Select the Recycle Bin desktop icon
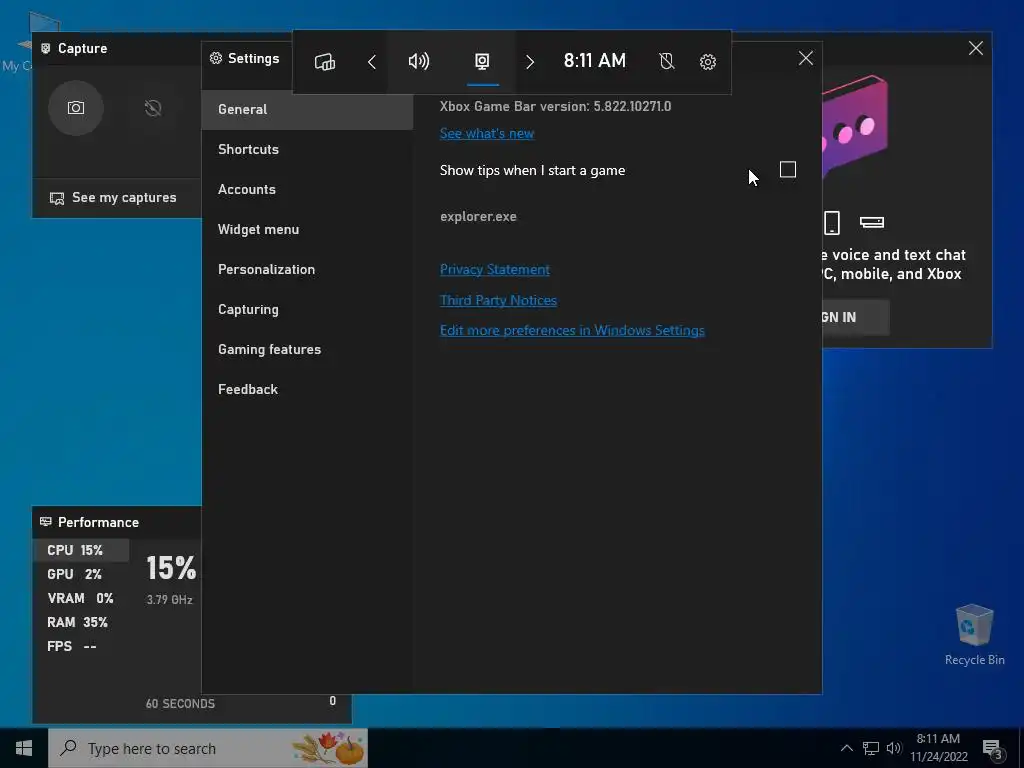 point(974,634)
